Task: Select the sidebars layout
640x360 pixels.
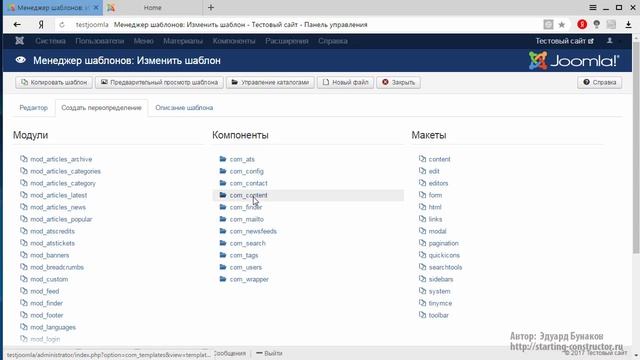Action: coord(441,279)
